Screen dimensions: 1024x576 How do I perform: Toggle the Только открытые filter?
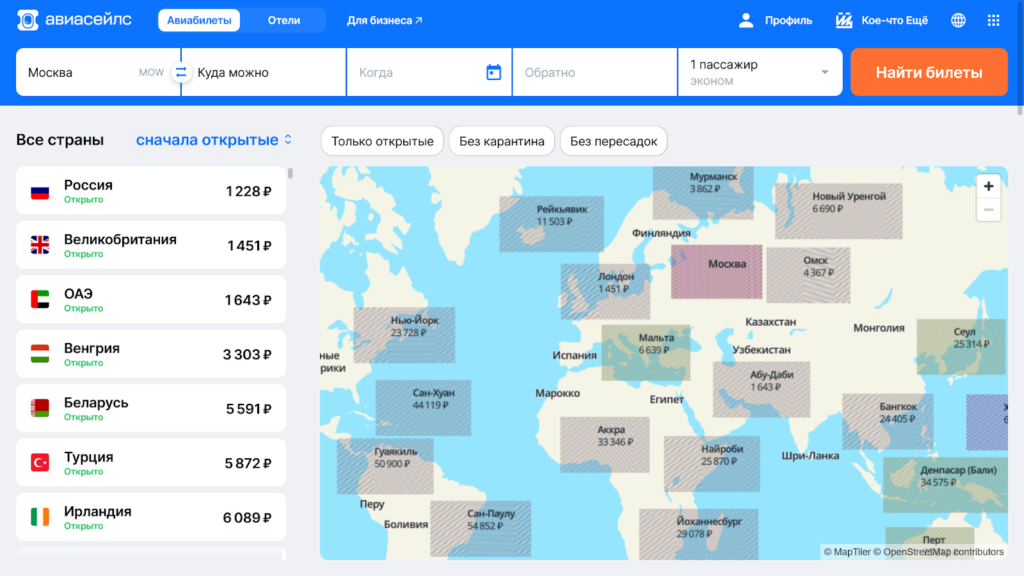click(x=382, y=141)
